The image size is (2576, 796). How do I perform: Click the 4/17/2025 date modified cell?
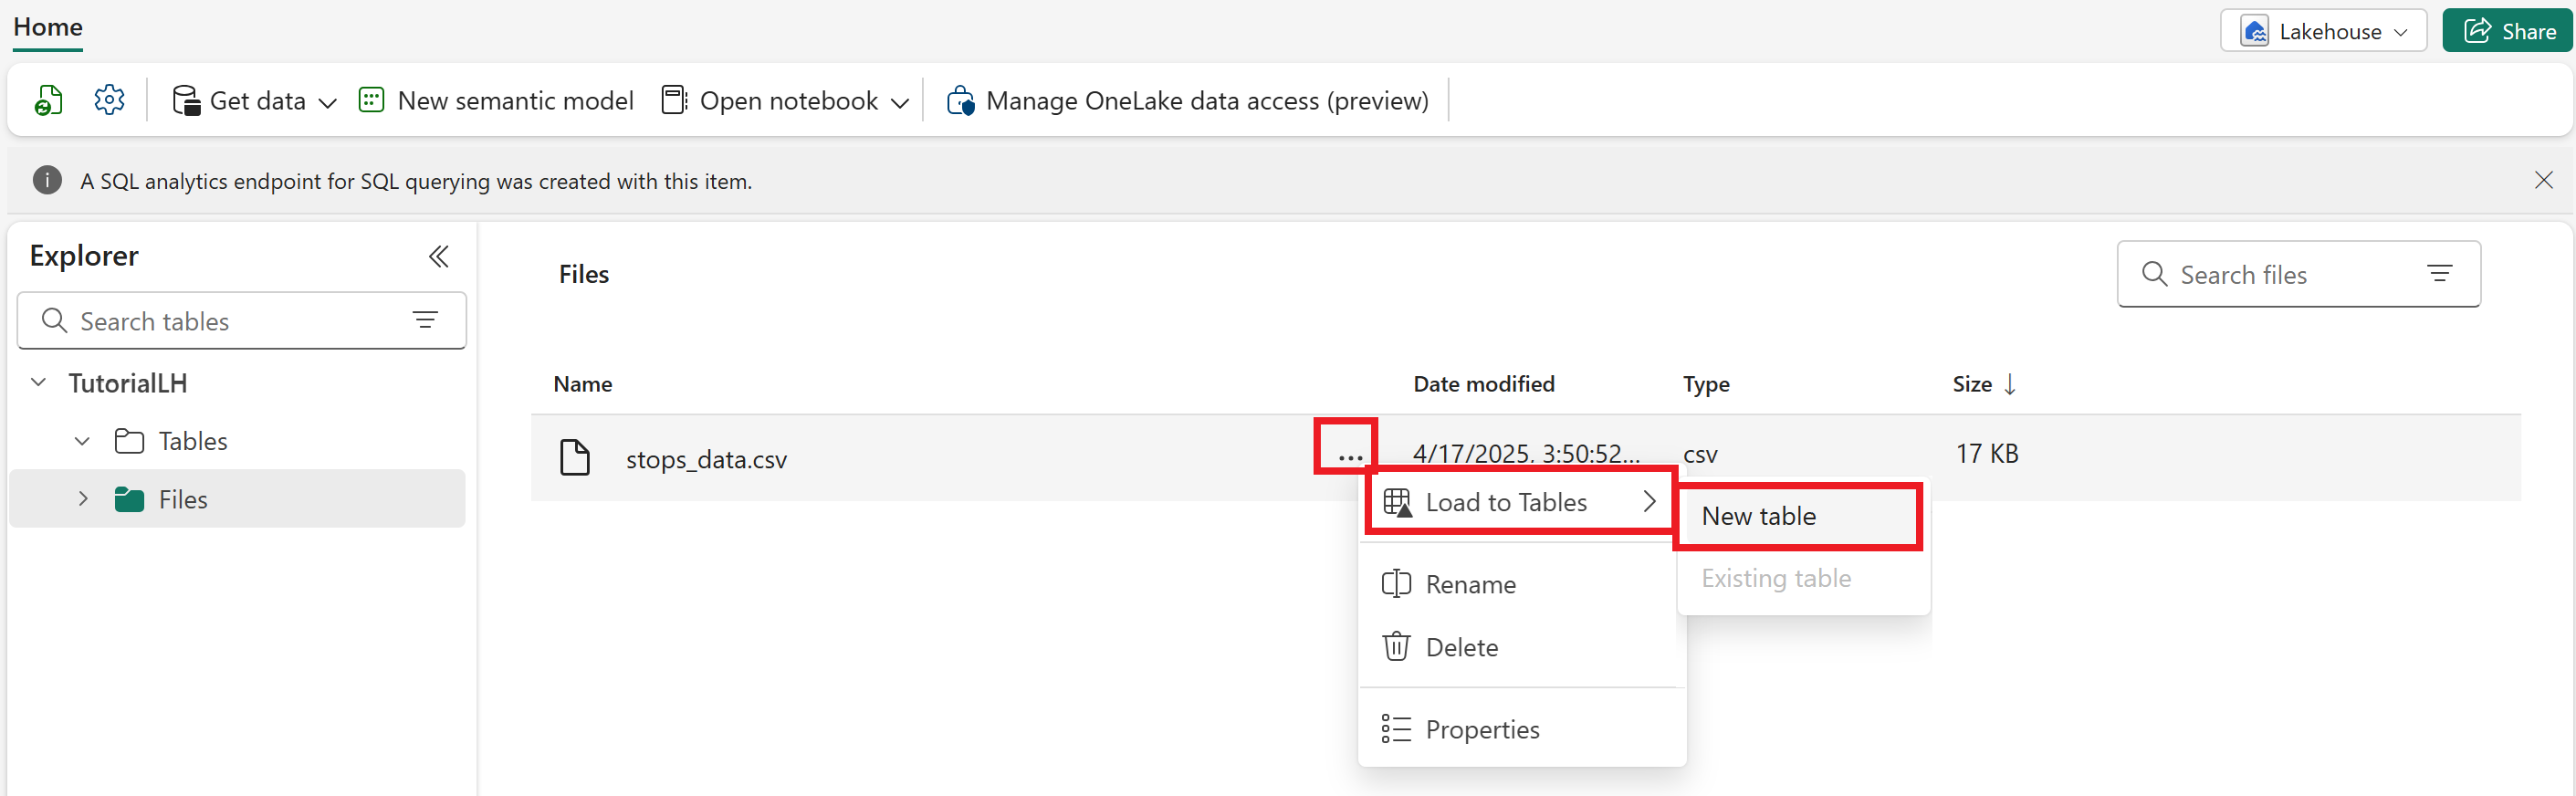point(1525,454)
